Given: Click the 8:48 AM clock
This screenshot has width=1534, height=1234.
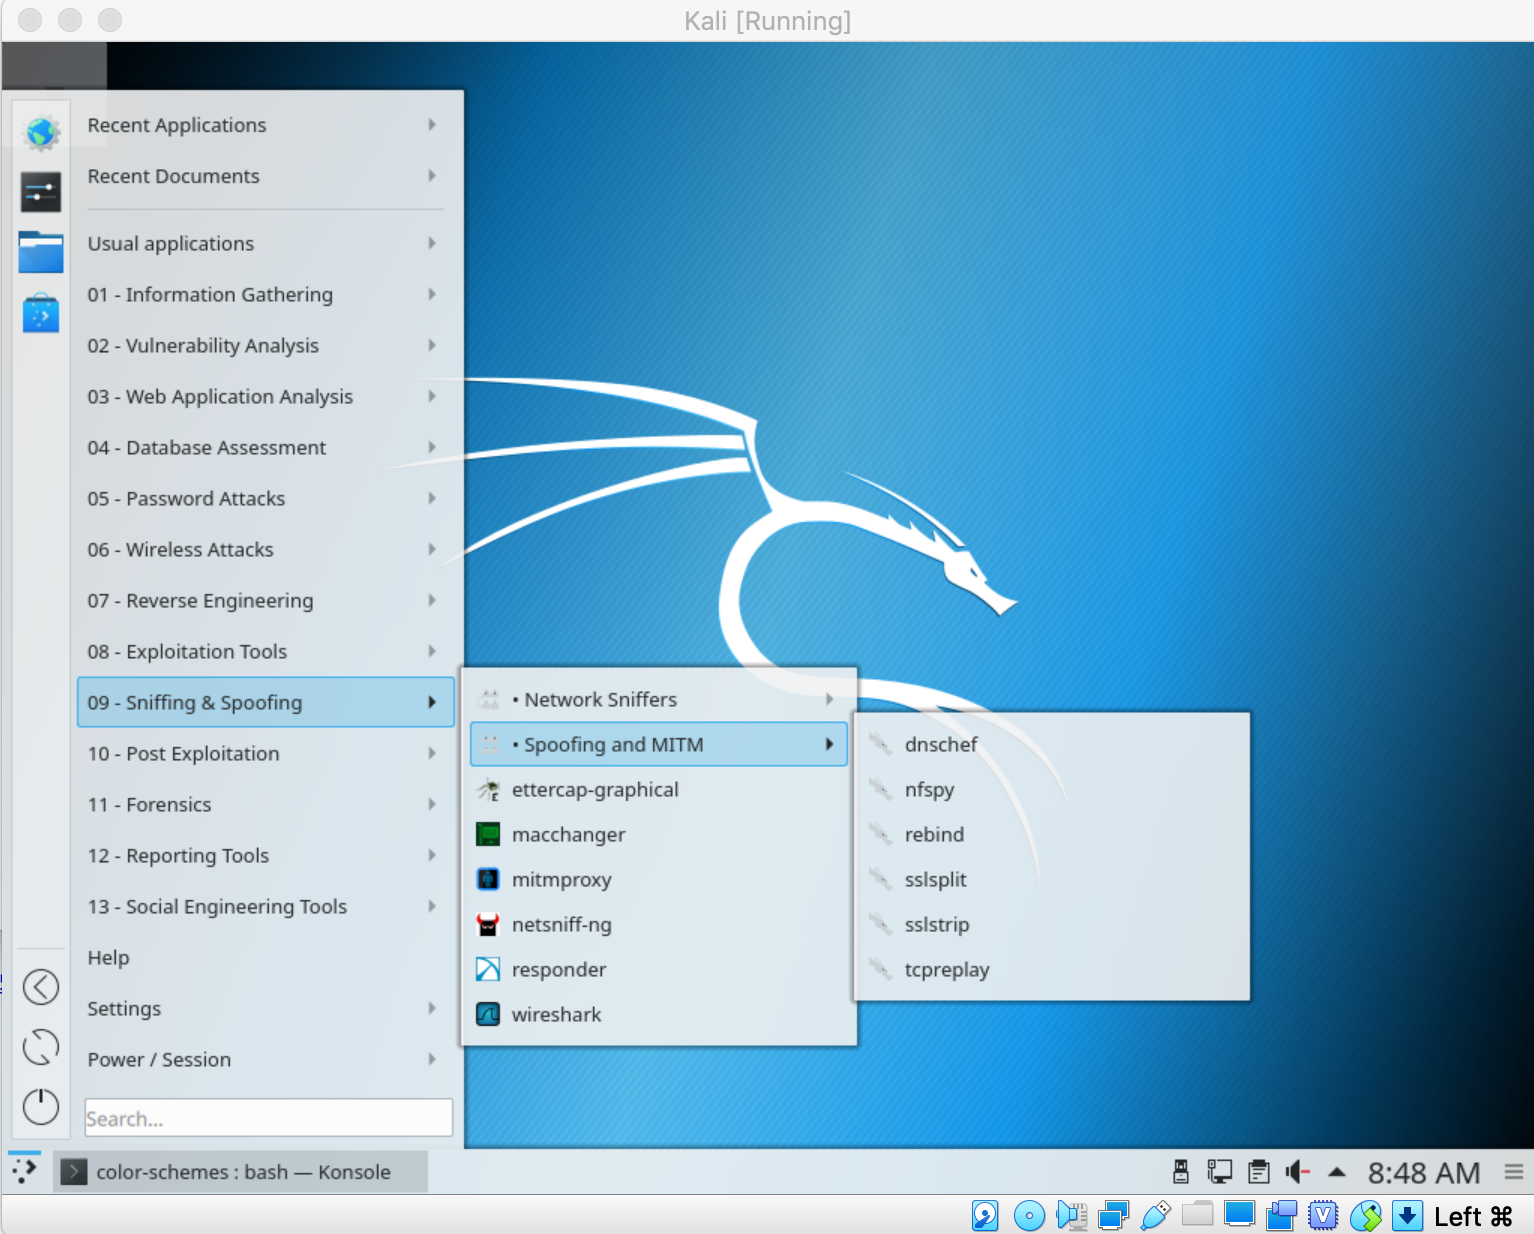Looking at the screenshot, I should (1423, 1173).
